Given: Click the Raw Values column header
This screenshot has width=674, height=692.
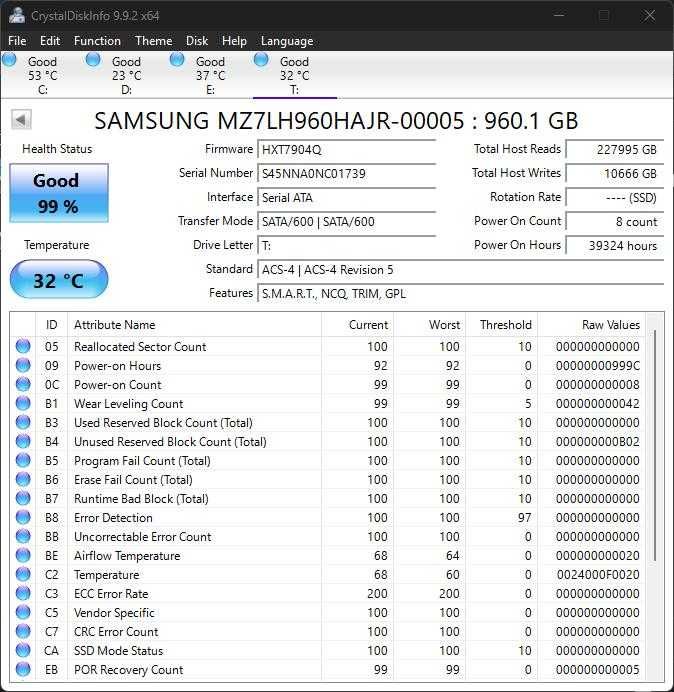Looking at the screenshot, I should click(x=591, y=325).
